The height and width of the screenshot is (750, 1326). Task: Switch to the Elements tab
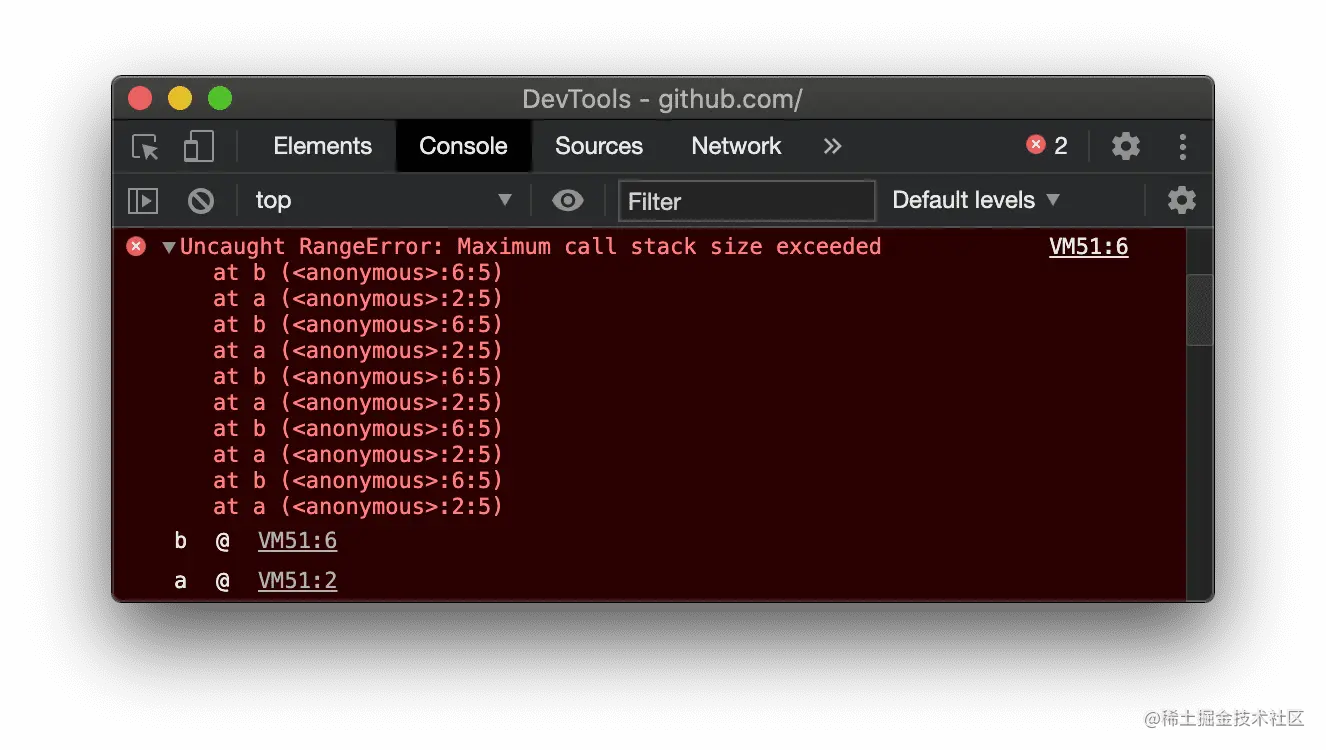(x=322, y=147)
